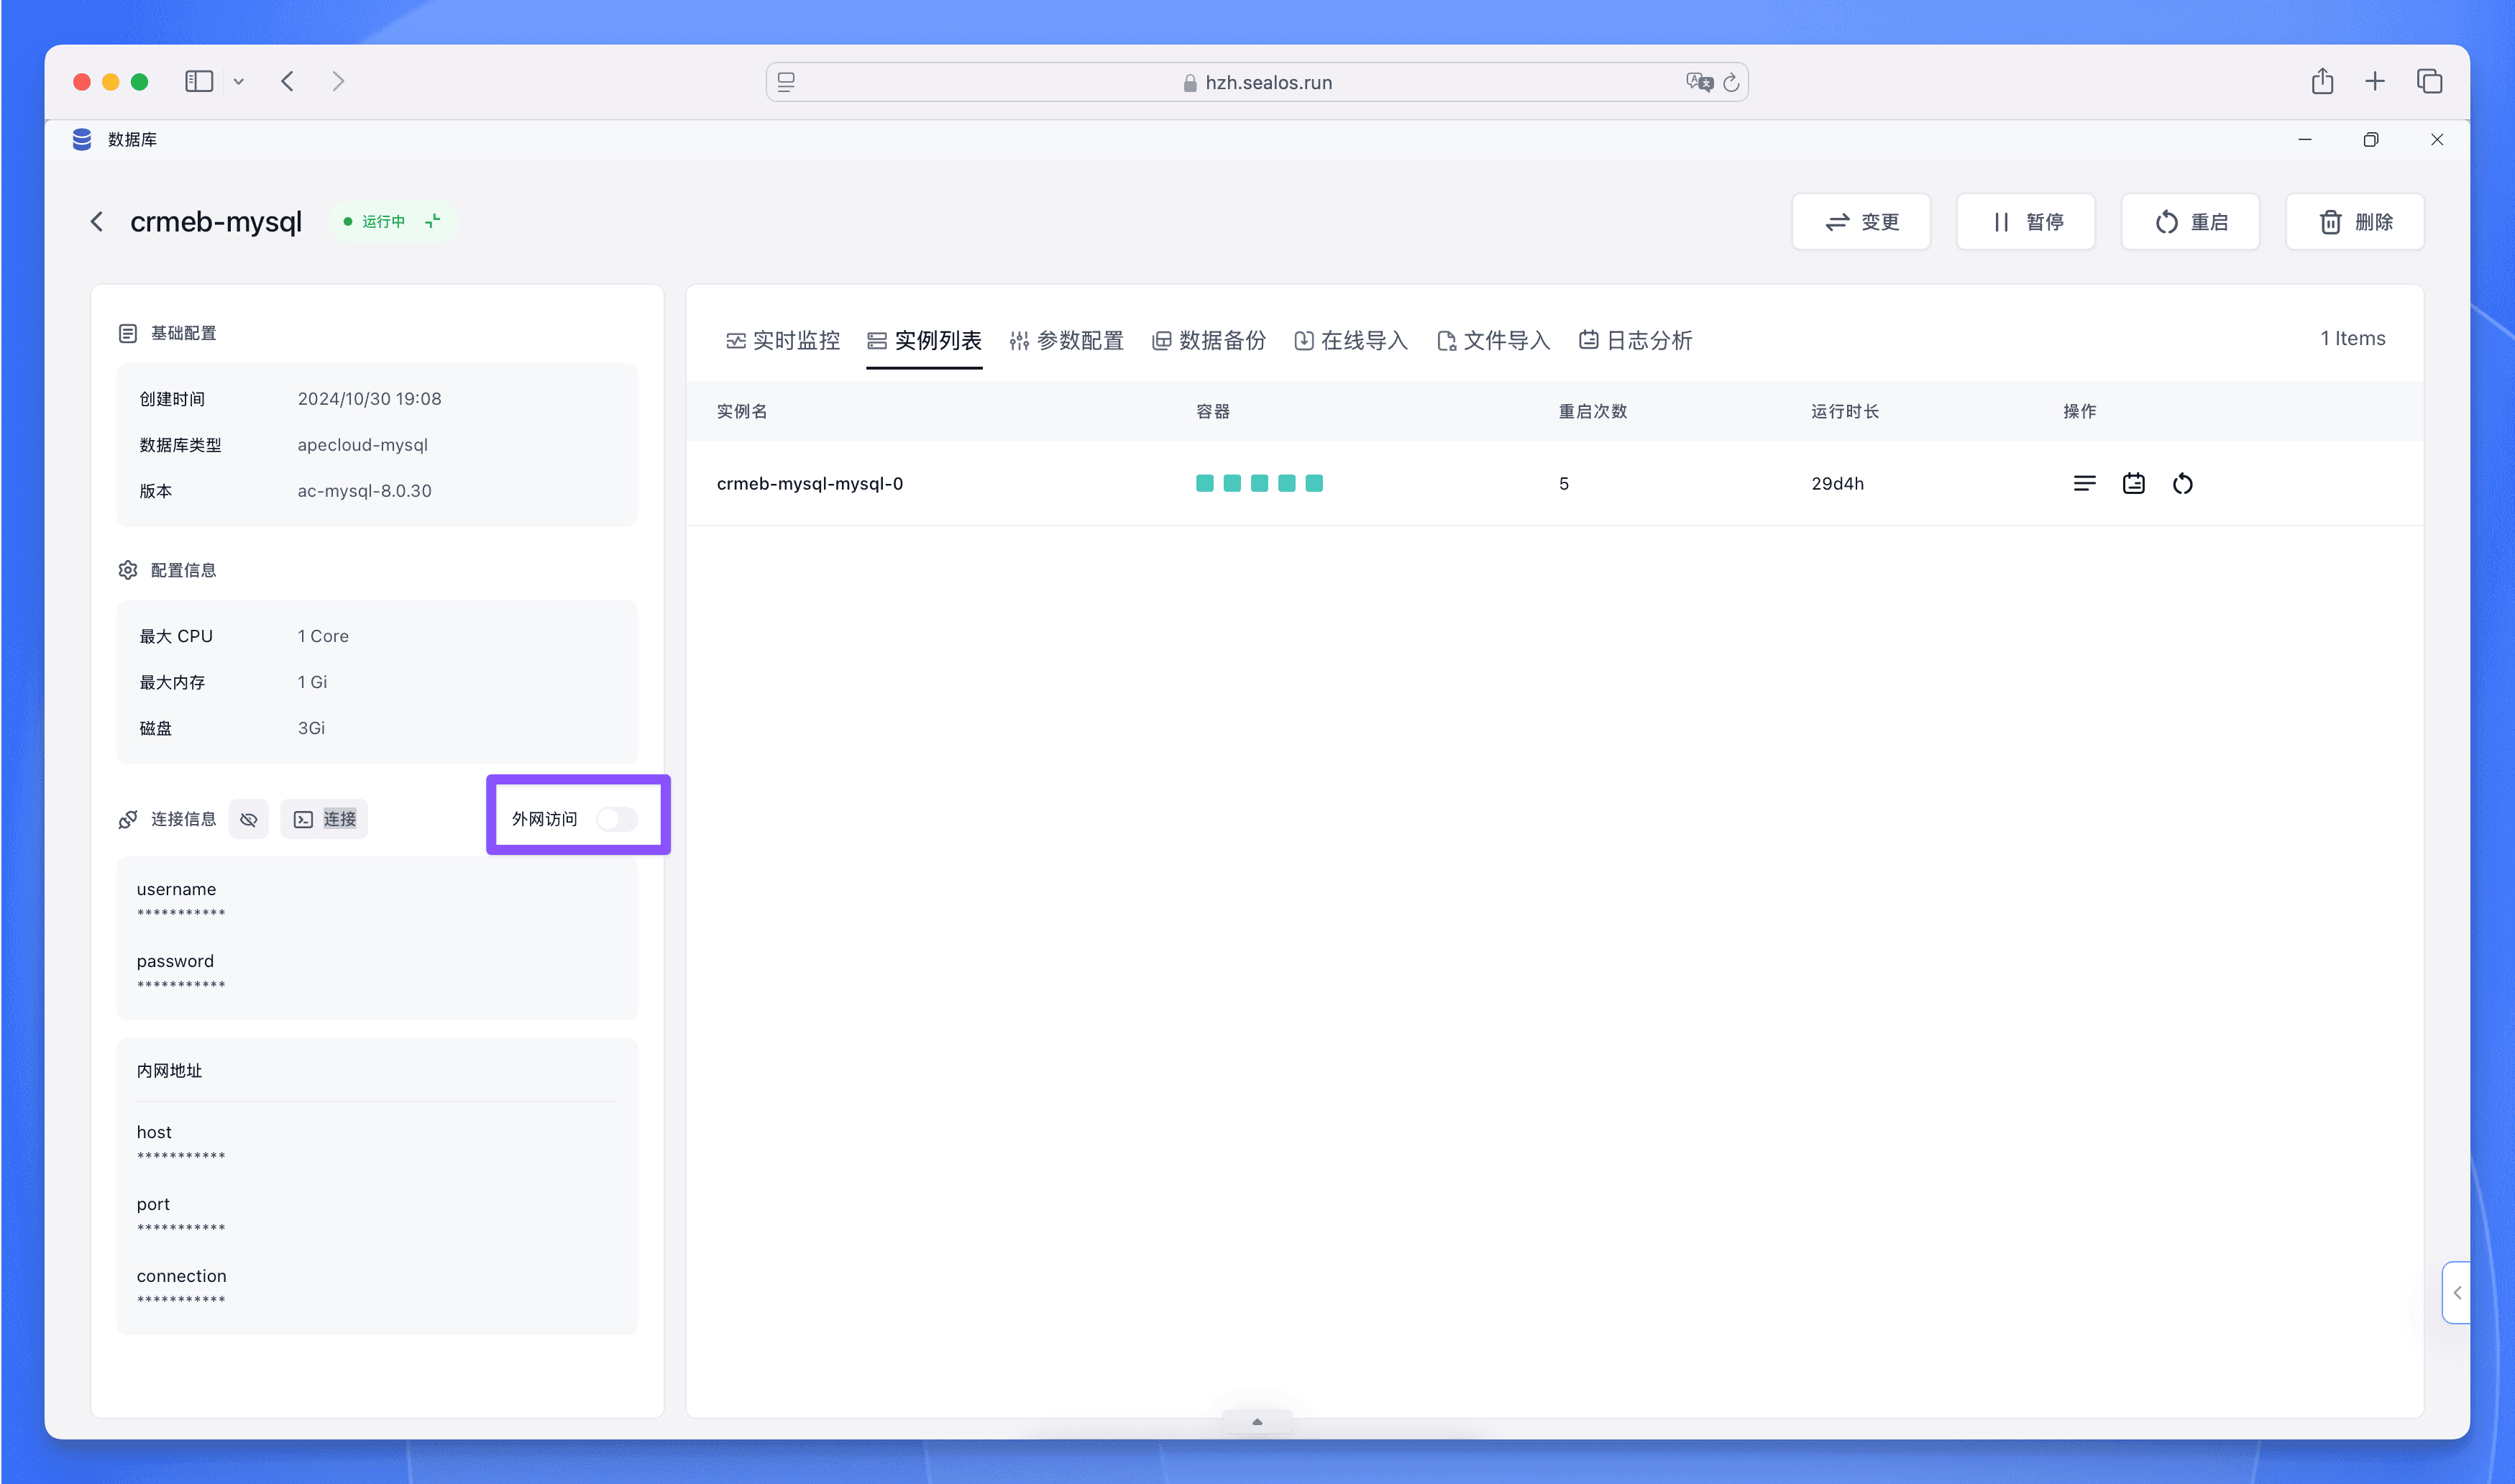Viewport: 2515px width, 1484px height.
Task: Reload the page
Action: click(x=1732, y=82)
